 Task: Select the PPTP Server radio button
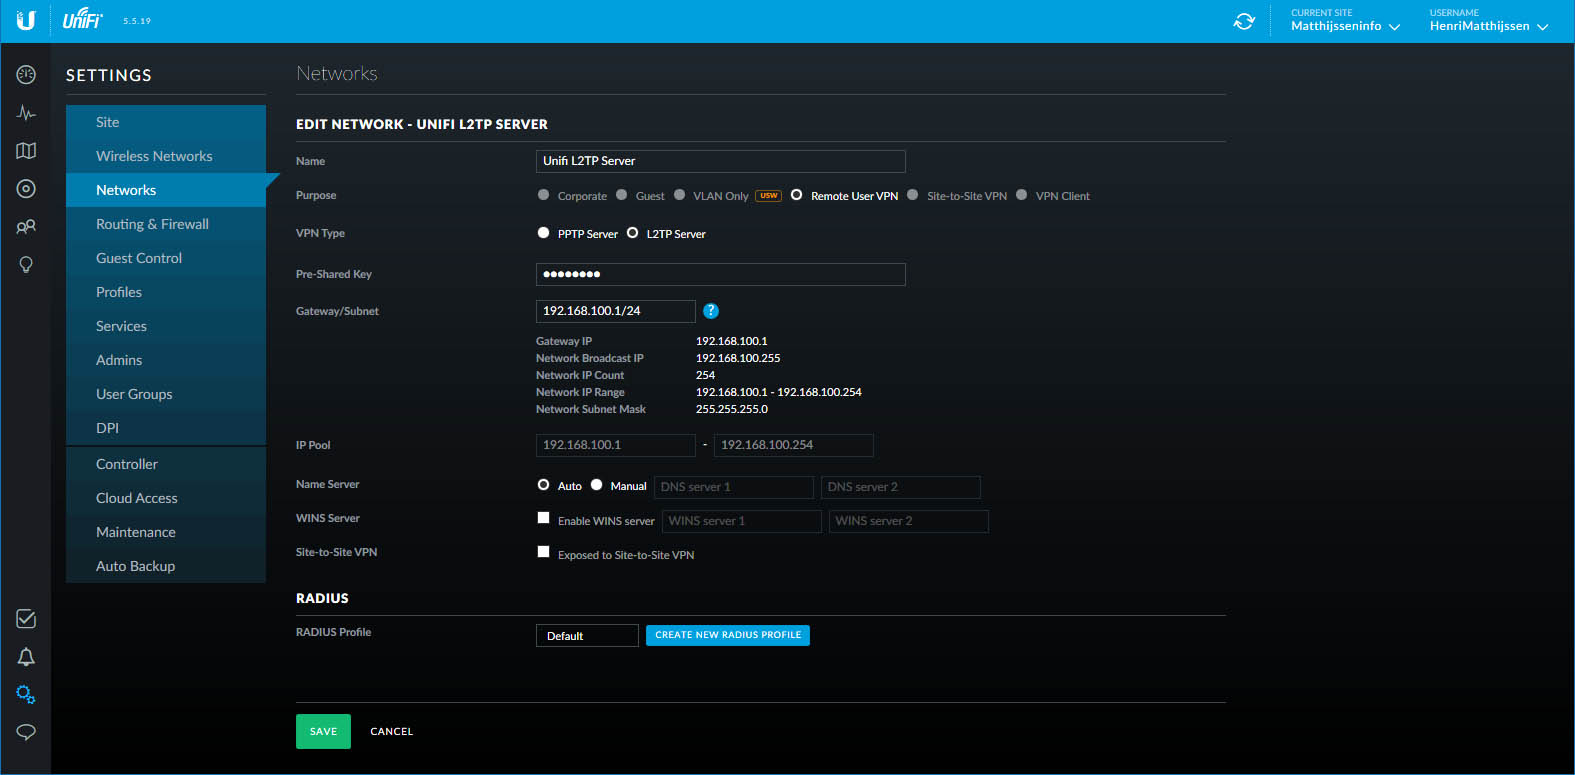[x=544, y=233]
